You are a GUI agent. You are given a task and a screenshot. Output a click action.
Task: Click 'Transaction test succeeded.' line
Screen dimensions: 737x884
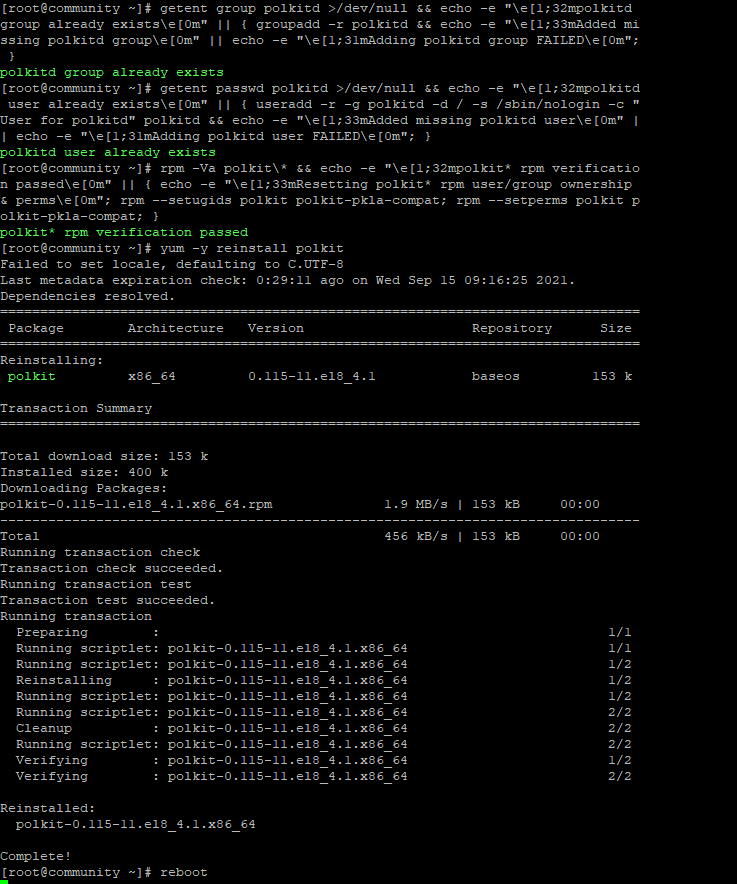click(108, 600)
